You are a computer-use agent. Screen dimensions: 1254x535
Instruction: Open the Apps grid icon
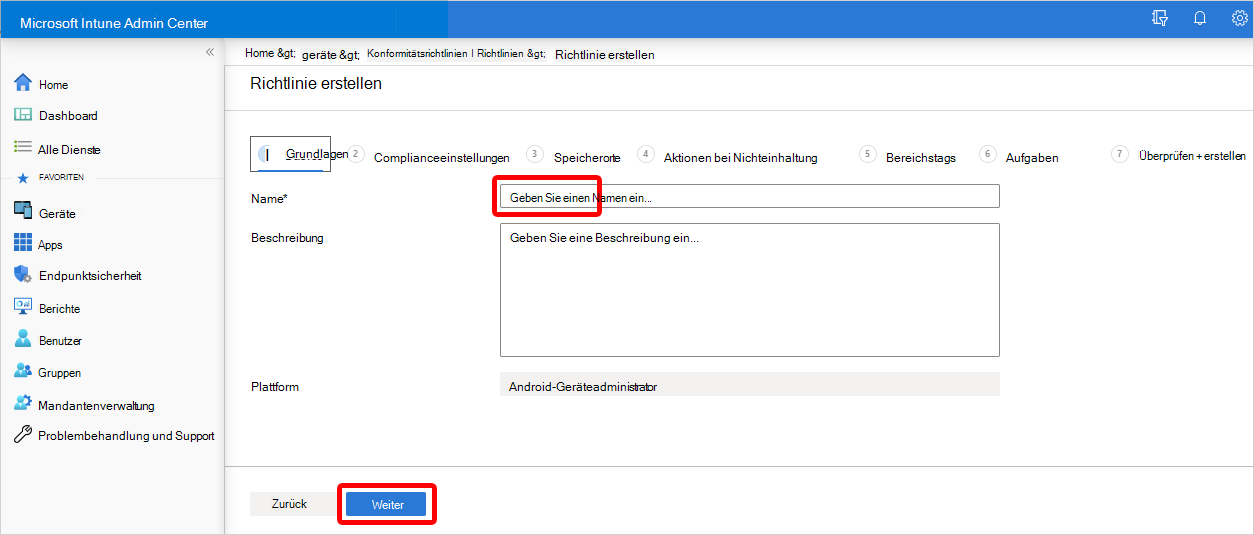(x=23, y=243)
